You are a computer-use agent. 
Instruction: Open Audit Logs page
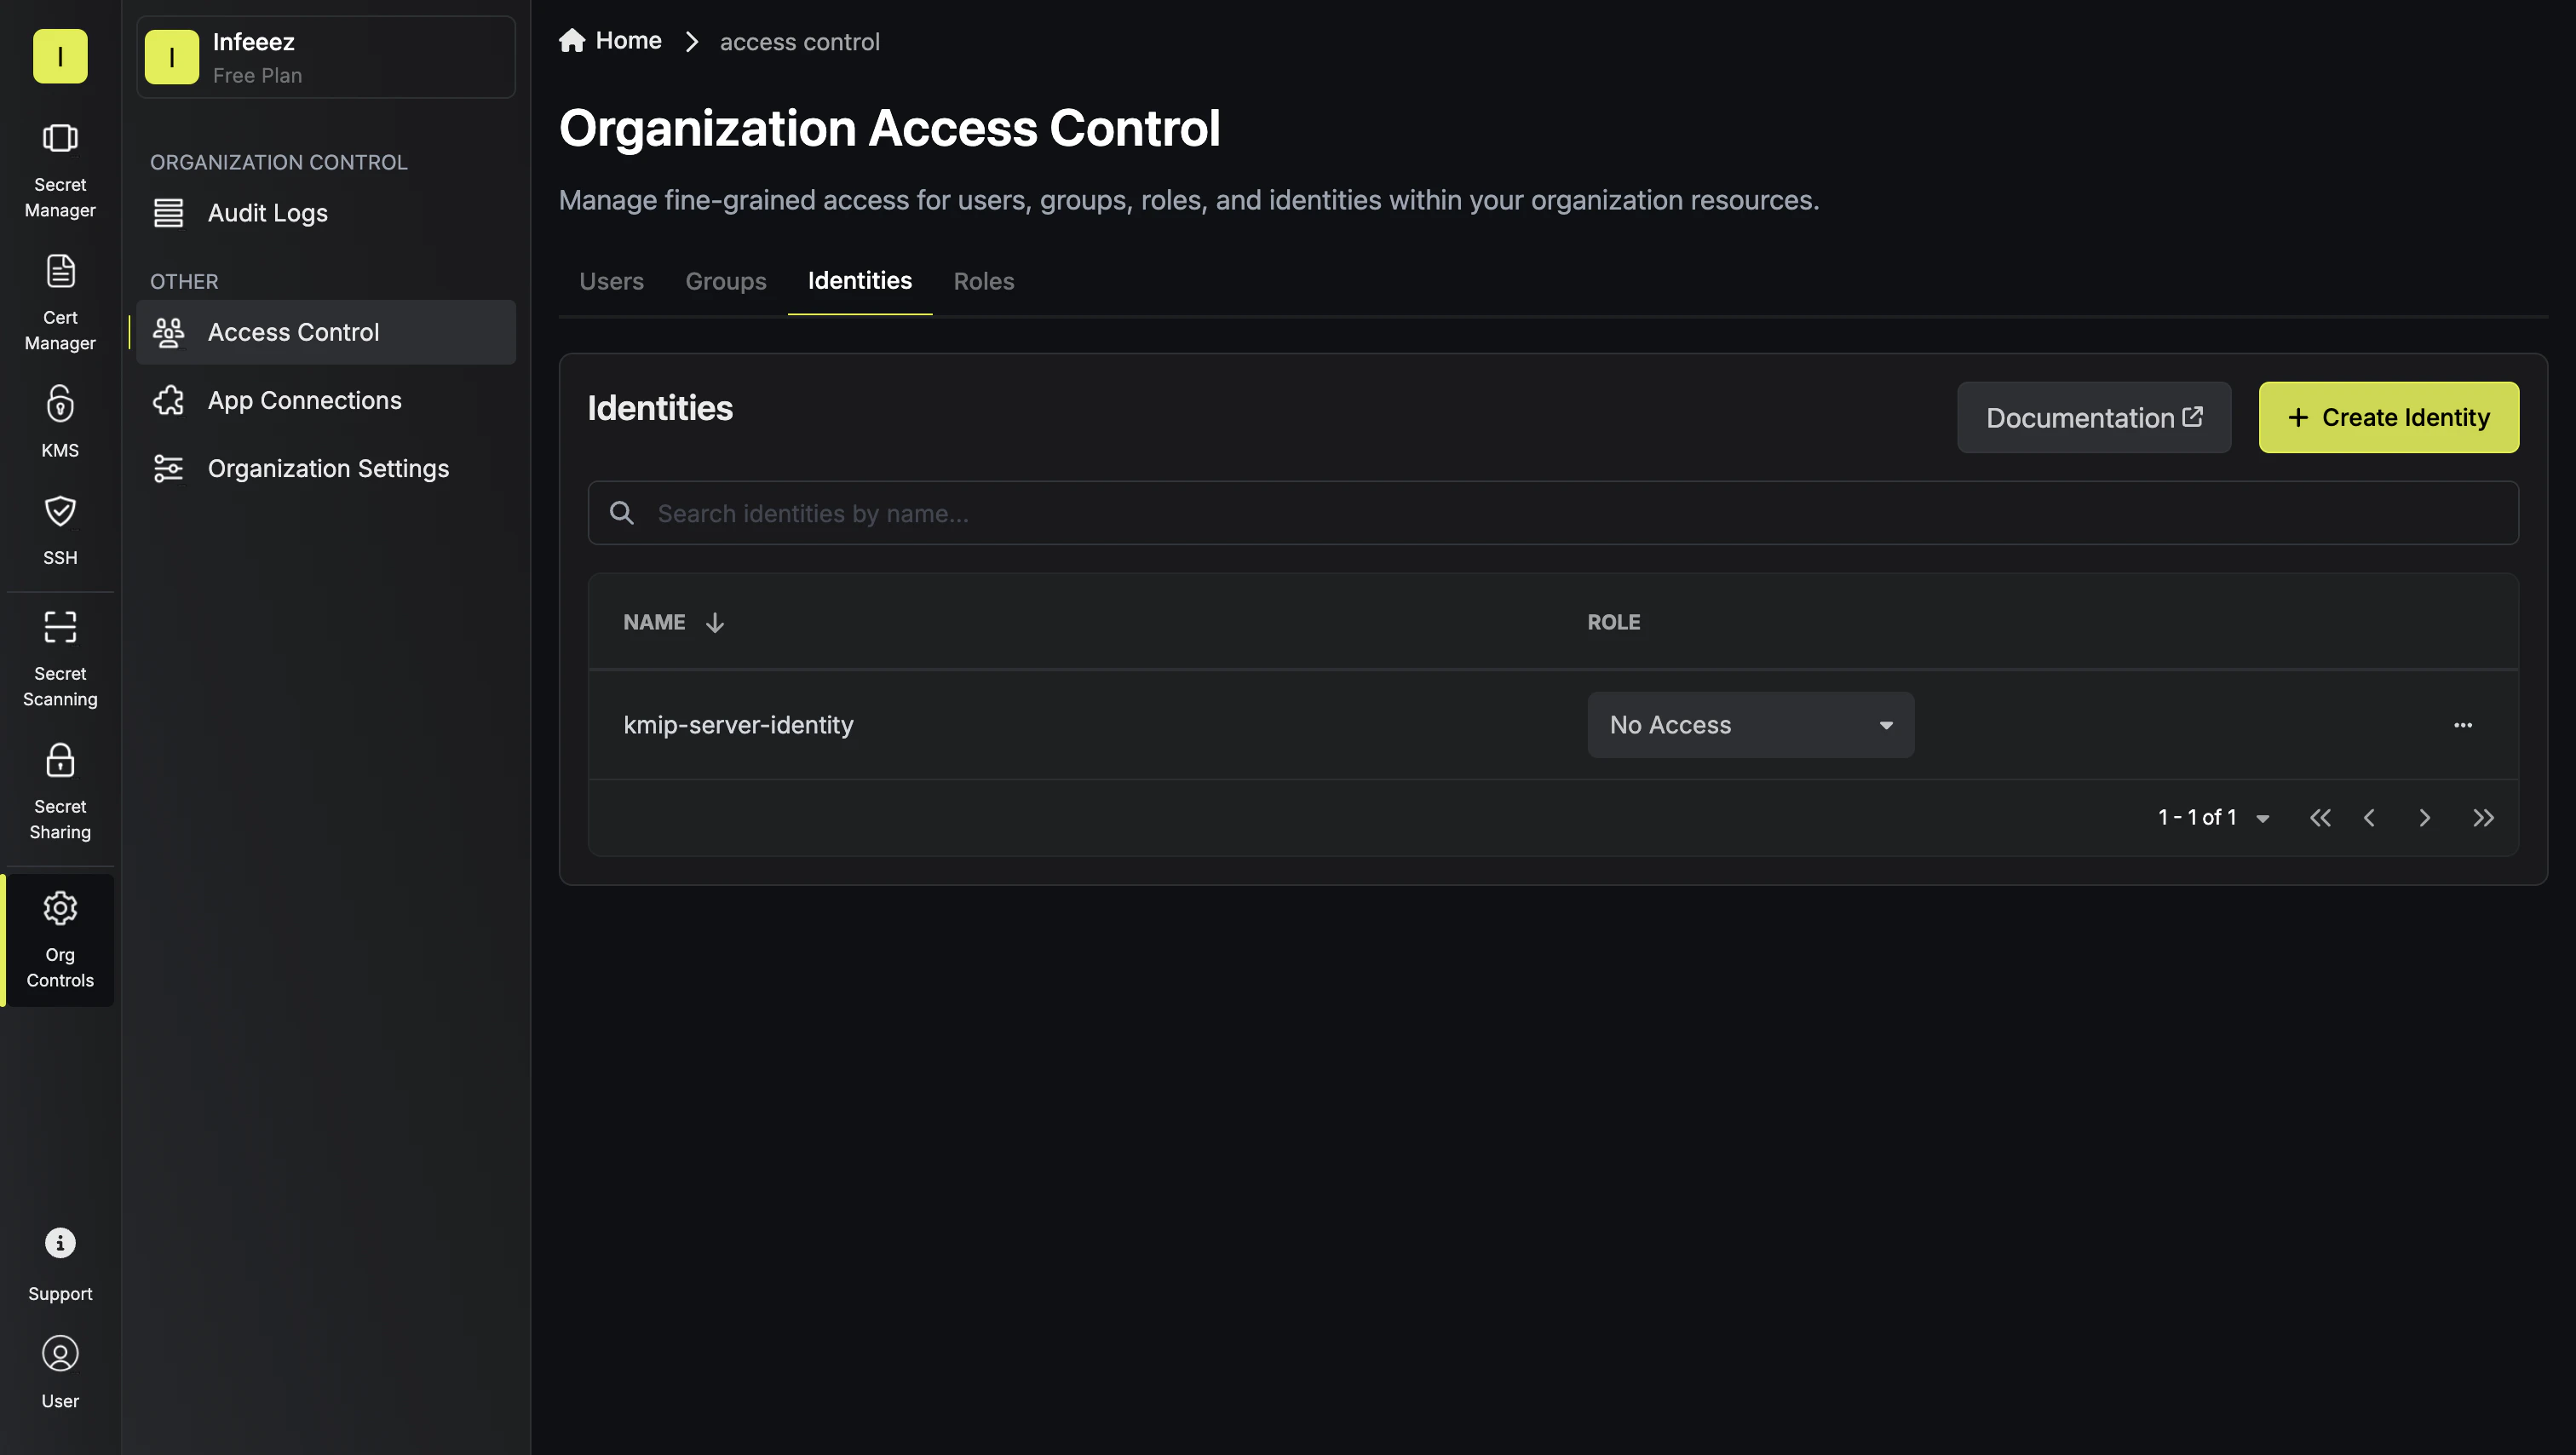[x=326, y=213]
